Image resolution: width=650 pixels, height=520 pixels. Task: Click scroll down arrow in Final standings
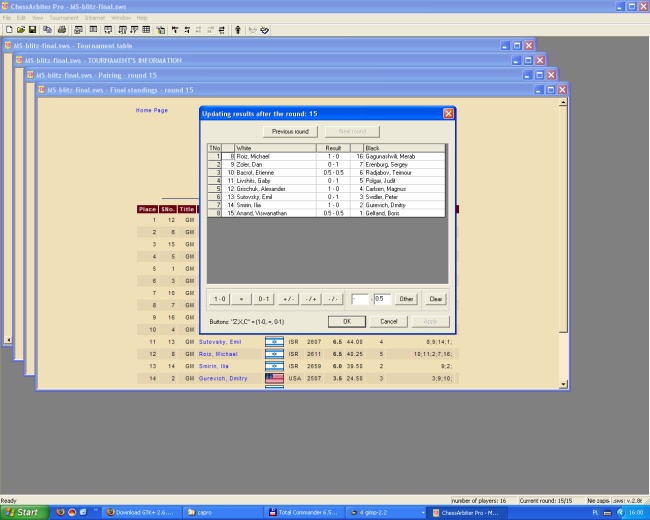(563, 384)
